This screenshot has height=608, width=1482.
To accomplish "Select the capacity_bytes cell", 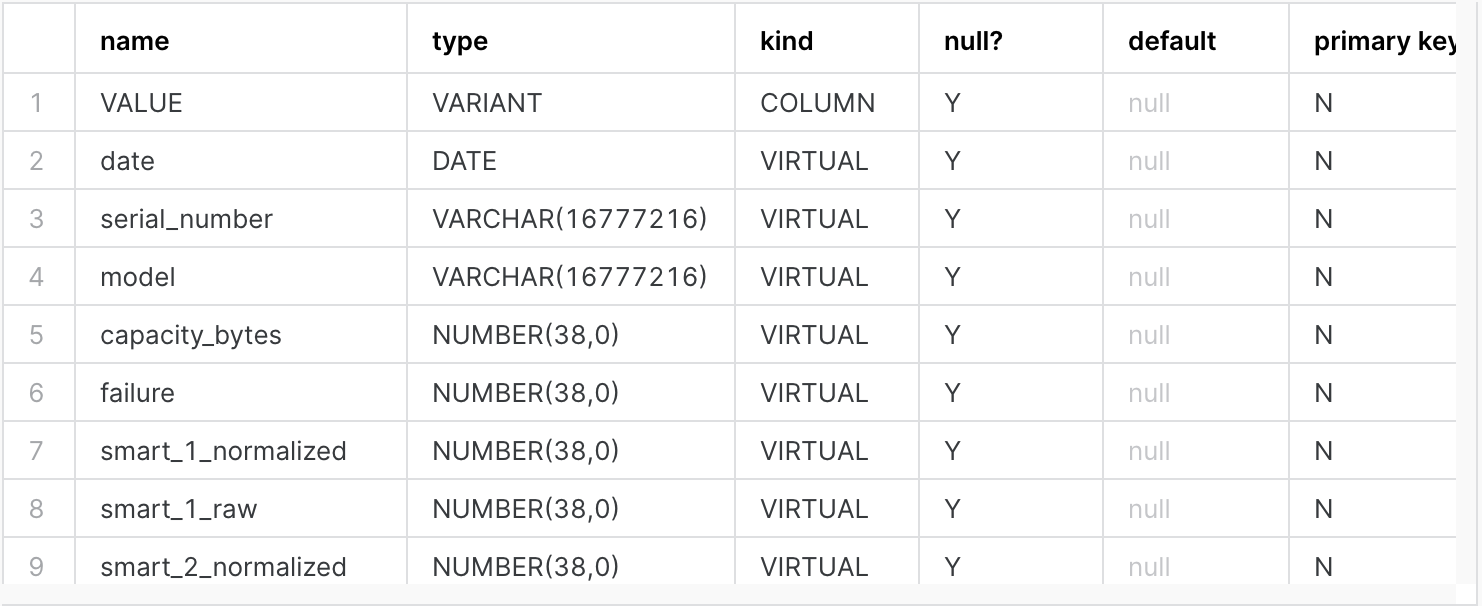I will click(x=240, y=335).
